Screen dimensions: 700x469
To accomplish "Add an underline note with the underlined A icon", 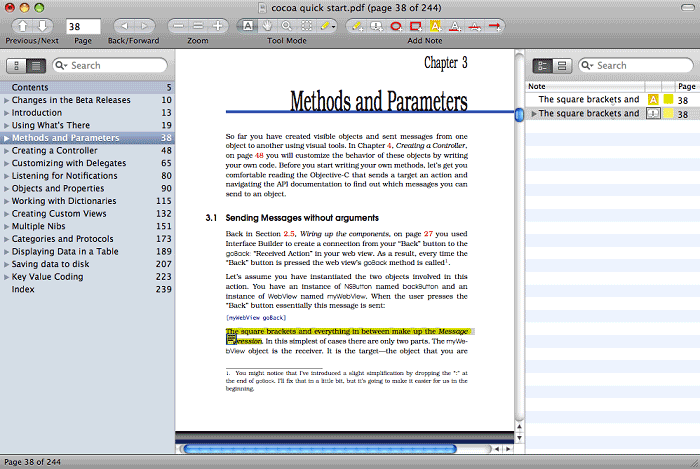I will click(455, 26).
